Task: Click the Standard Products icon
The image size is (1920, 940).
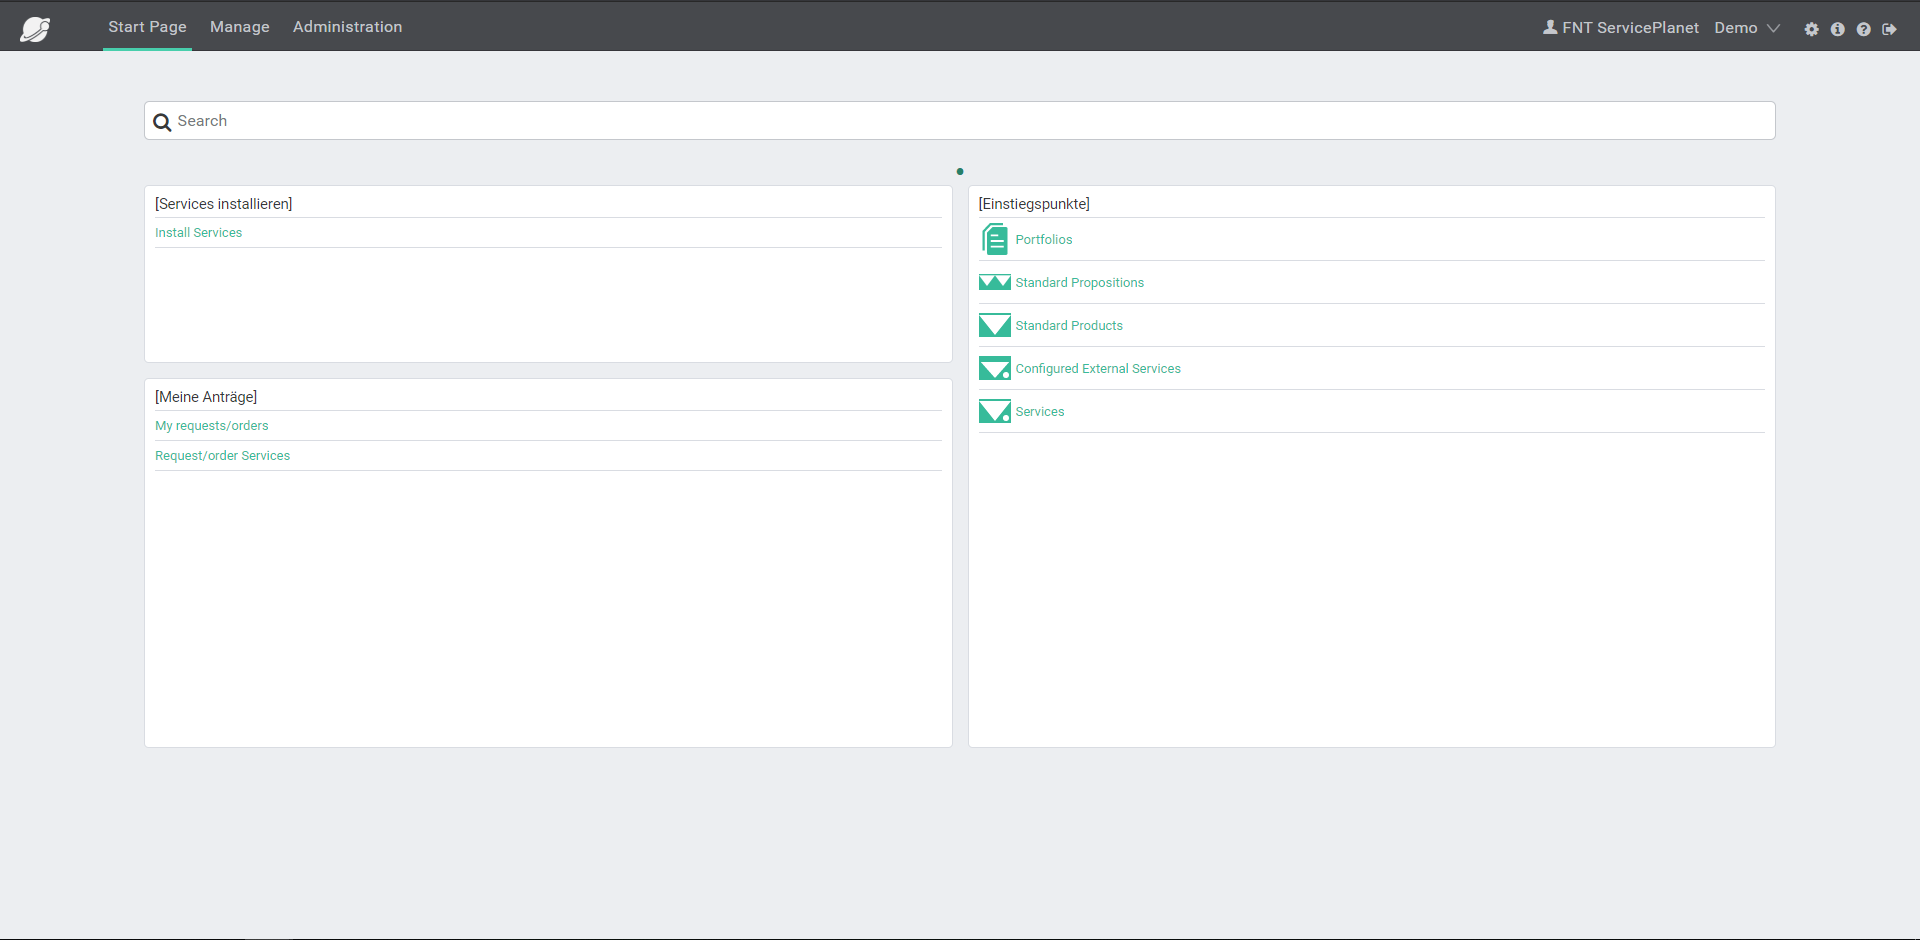Action: click(x=995, y=325)
